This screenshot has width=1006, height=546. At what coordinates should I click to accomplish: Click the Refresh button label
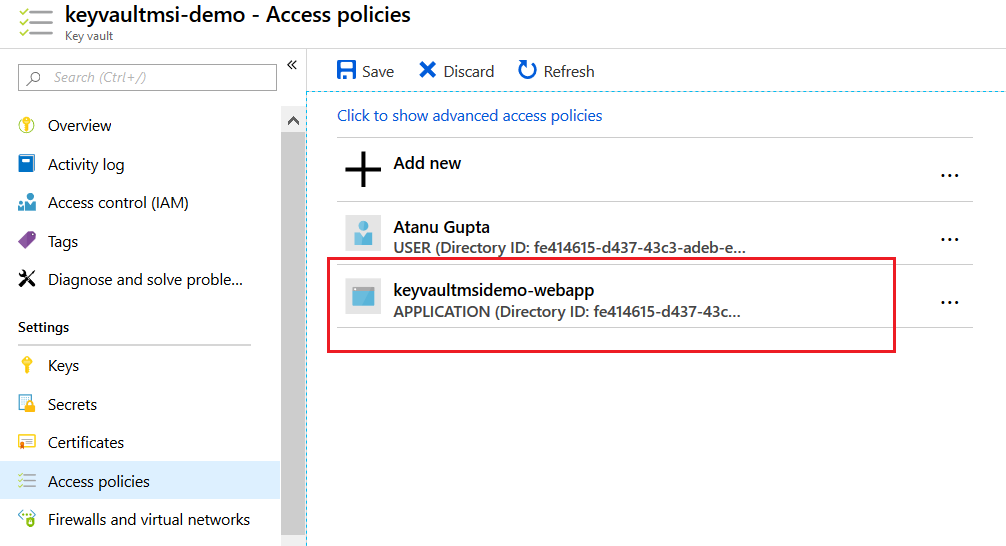pos(569,71)
